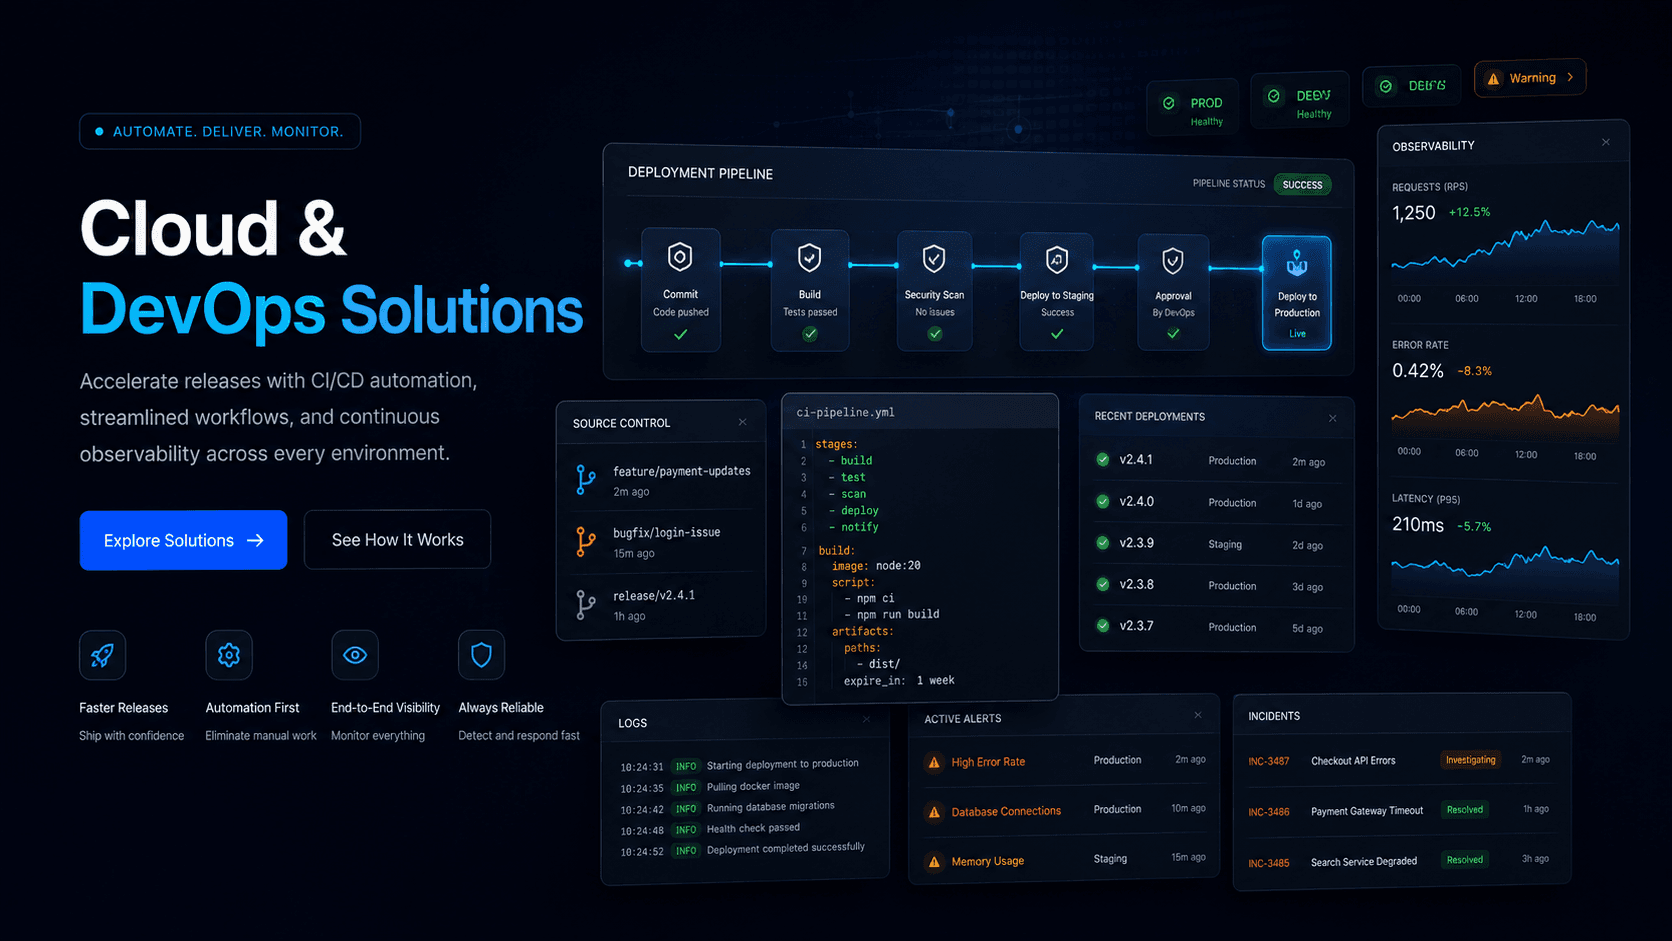
Task: Open the feature/payment-updates branch
Action: click(662, 481)
